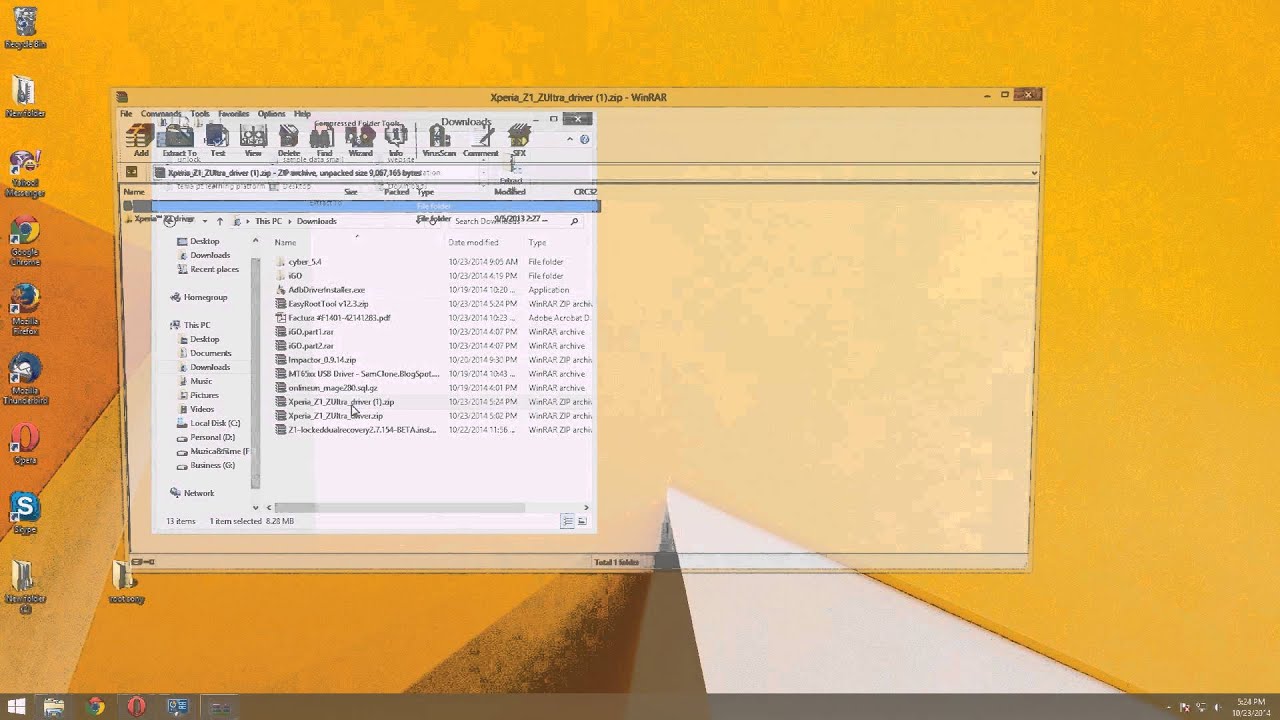Click the Explorer up-folder arrow
Image resolution: width=1280 pixels, height=720 pixels.
[220, 221]
